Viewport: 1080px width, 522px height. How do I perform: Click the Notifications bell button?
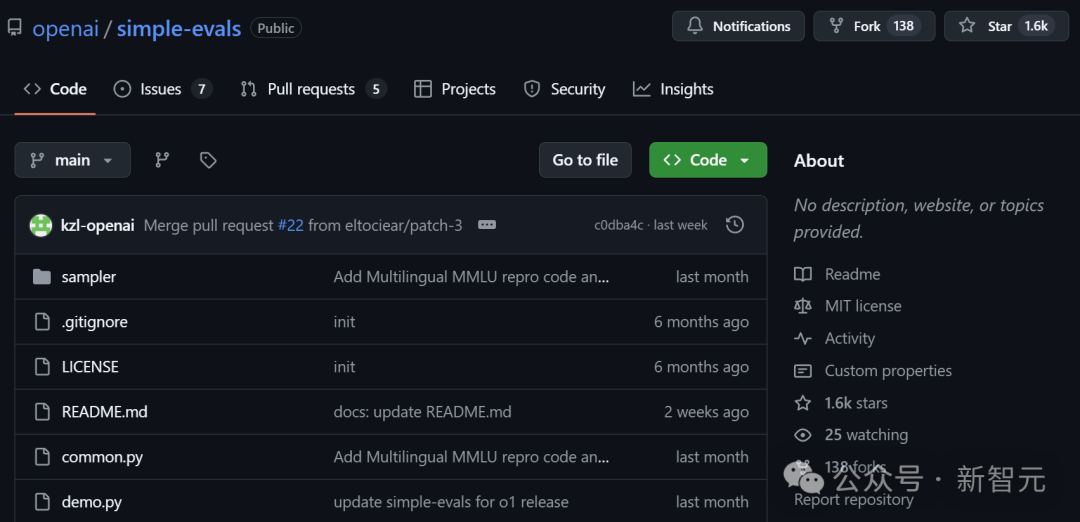[738, 26]
